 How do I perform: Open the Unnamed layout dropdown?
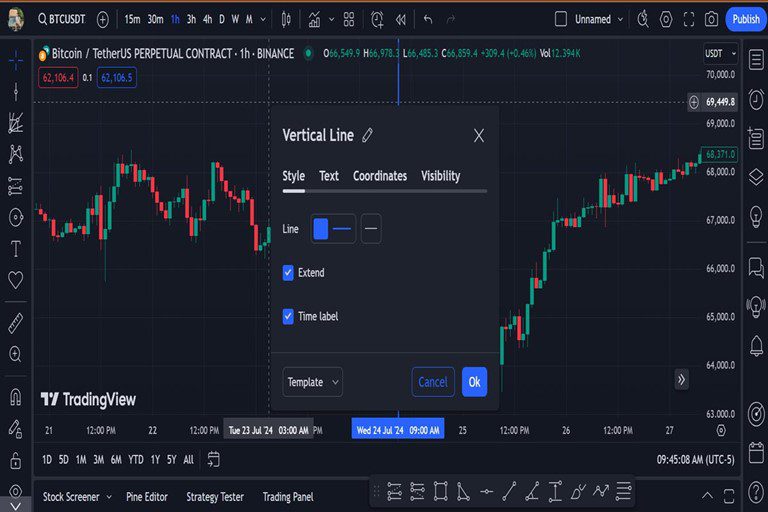pyautogui.click(x=599, y=20)
